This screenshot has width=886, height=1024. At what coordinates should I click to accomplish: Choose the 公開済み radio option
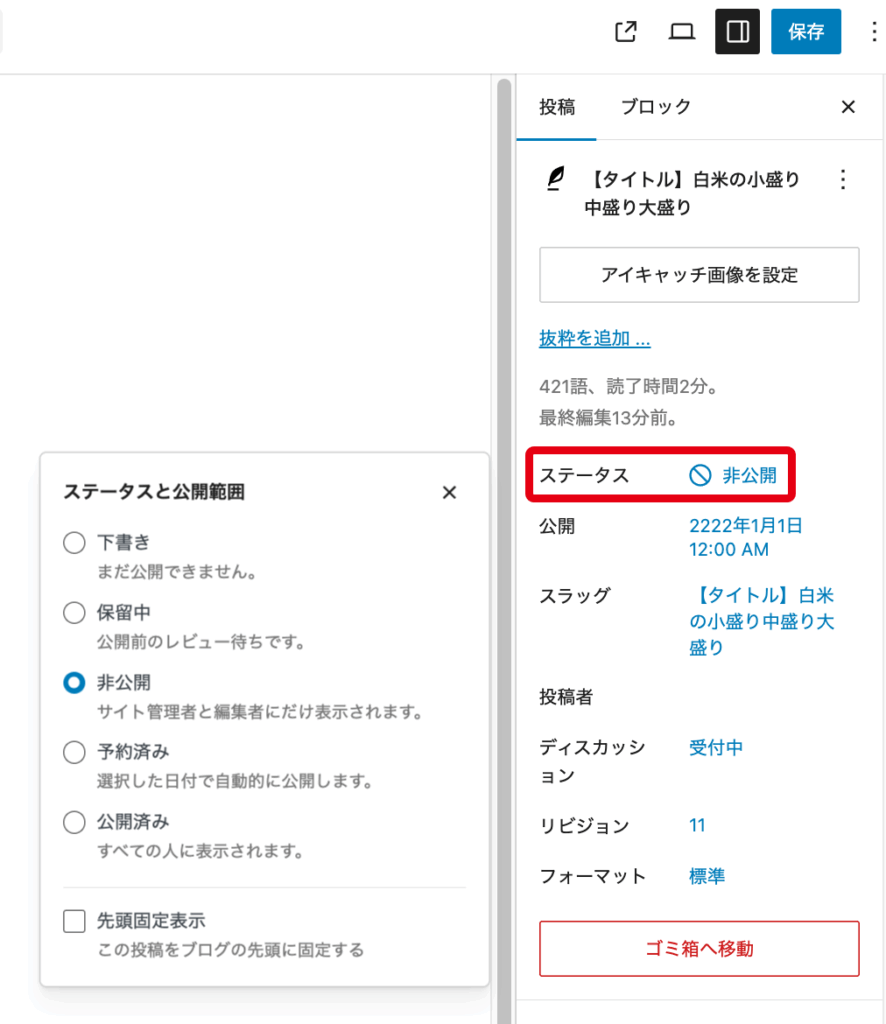(x=74, y=823)
